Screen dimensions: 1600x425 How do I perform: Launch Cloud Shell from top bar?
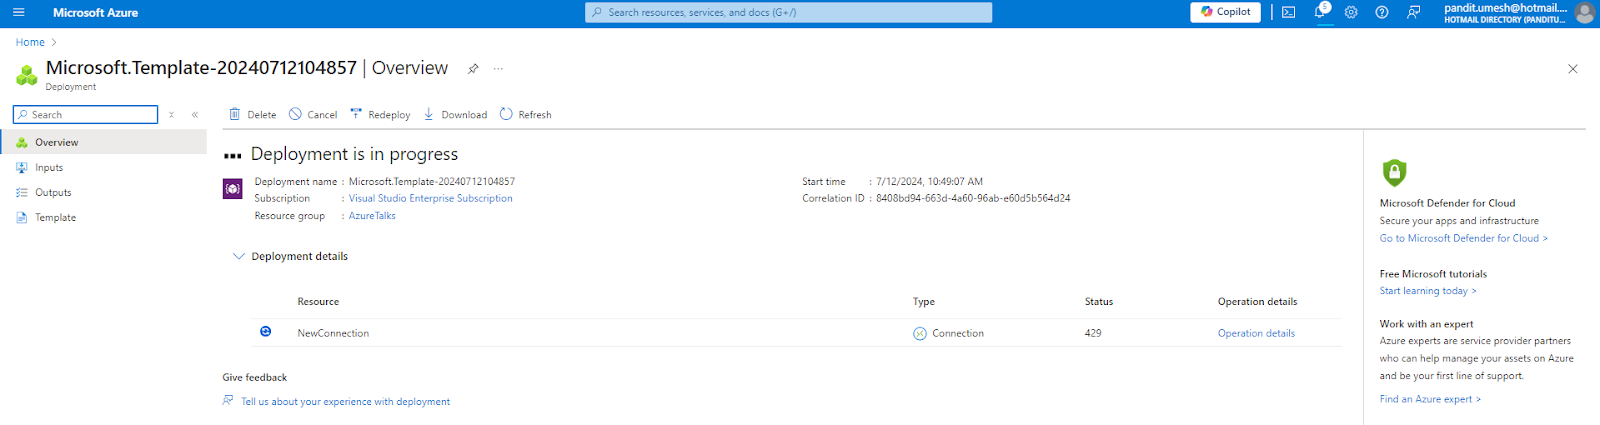click(x=1288, y=12)
